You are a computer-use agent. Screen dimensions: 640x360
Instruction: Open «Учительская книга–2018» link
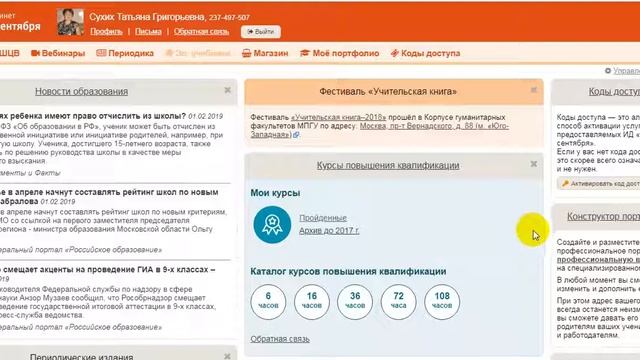pyautogui.click(x=338, y=117)
